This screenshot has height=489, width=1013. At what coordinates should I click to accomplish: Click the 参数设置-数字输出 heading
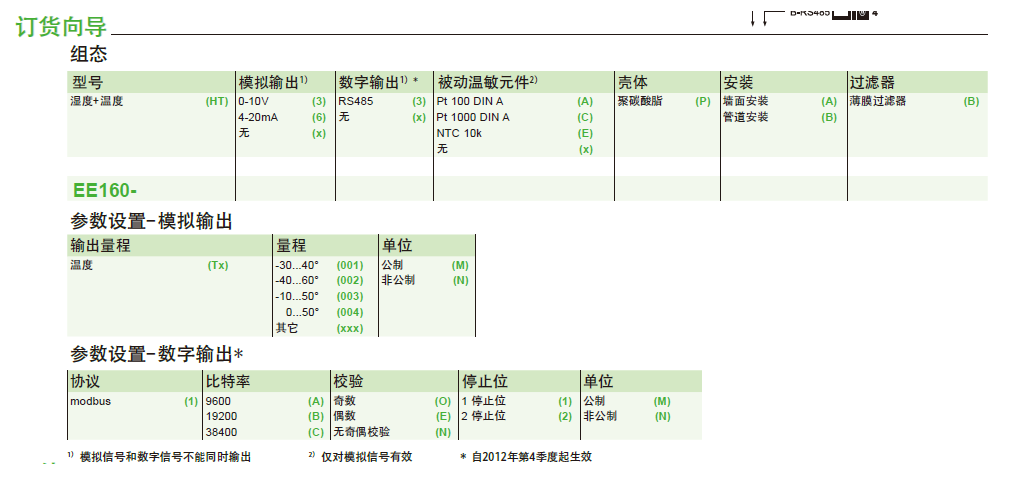156,354
